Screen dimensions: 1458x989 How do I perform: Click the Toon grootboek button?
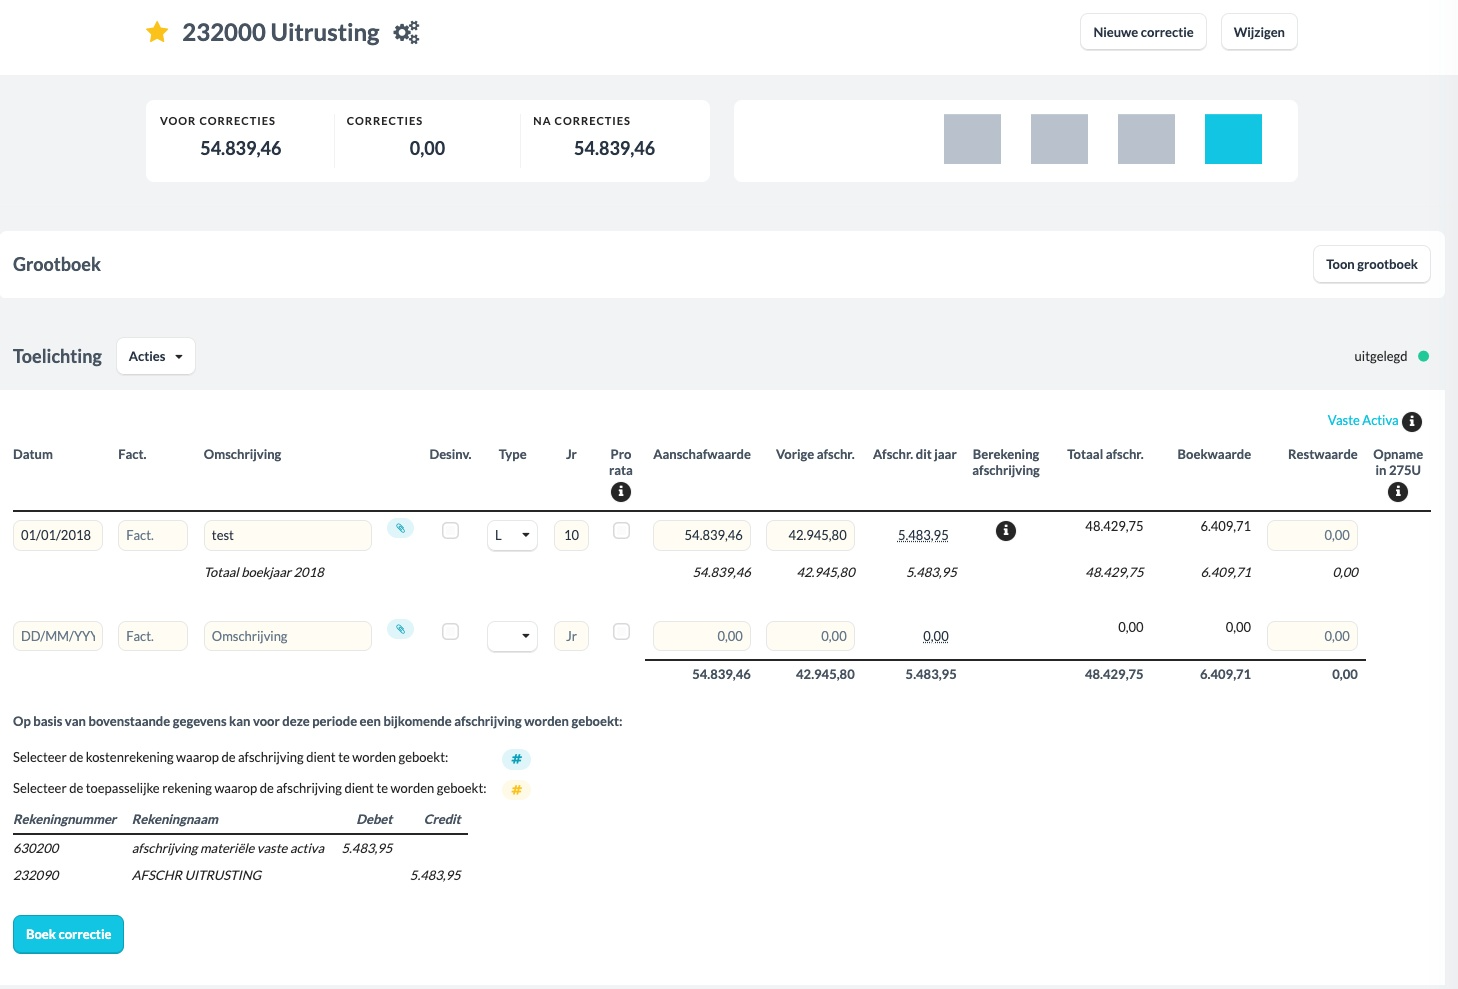coord(1372,264)
